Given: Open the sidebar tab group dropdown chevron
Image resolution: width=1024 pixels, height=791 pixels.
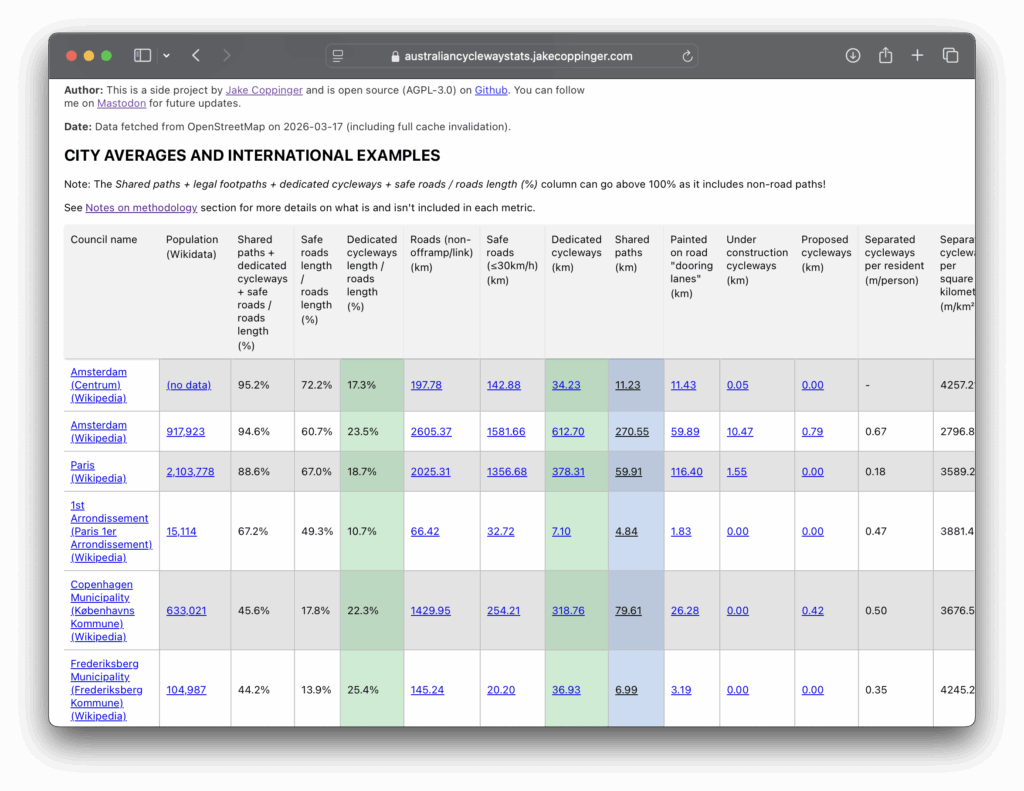Looking at the screenshot, I should coord(166,56).
